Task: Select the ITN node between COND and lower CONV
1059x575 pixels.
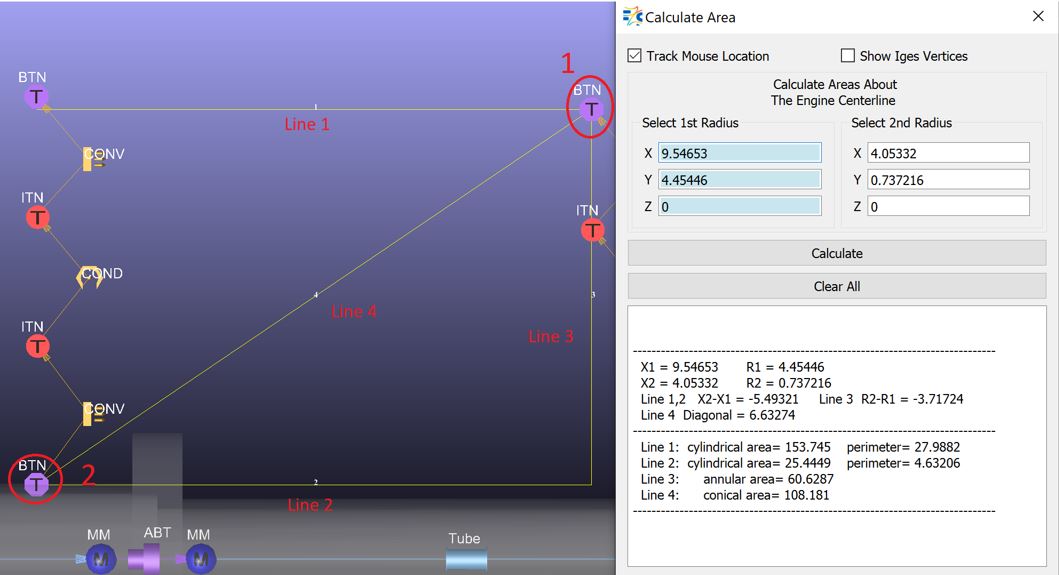Action: (x=37, y=347)
